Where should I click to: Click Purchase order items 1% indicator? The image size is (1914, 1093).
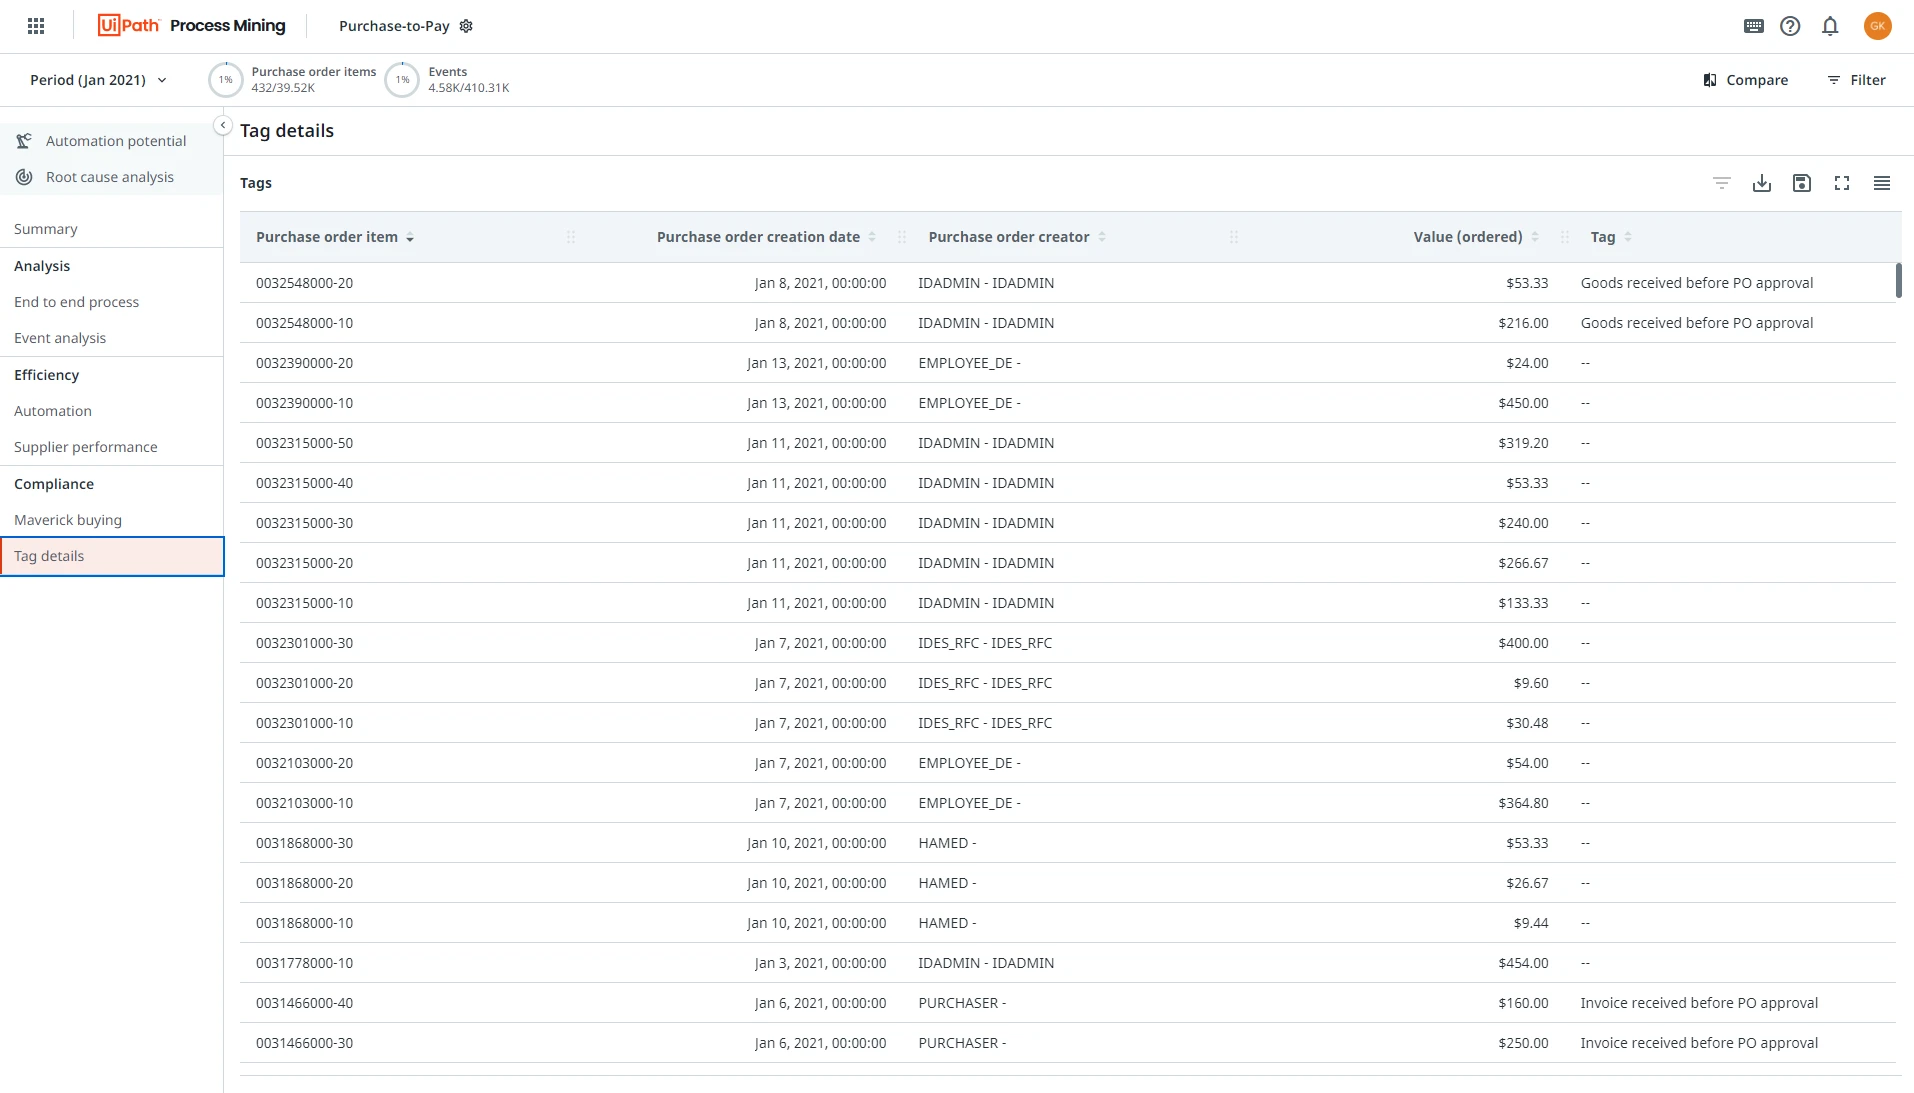click(226, 80)
